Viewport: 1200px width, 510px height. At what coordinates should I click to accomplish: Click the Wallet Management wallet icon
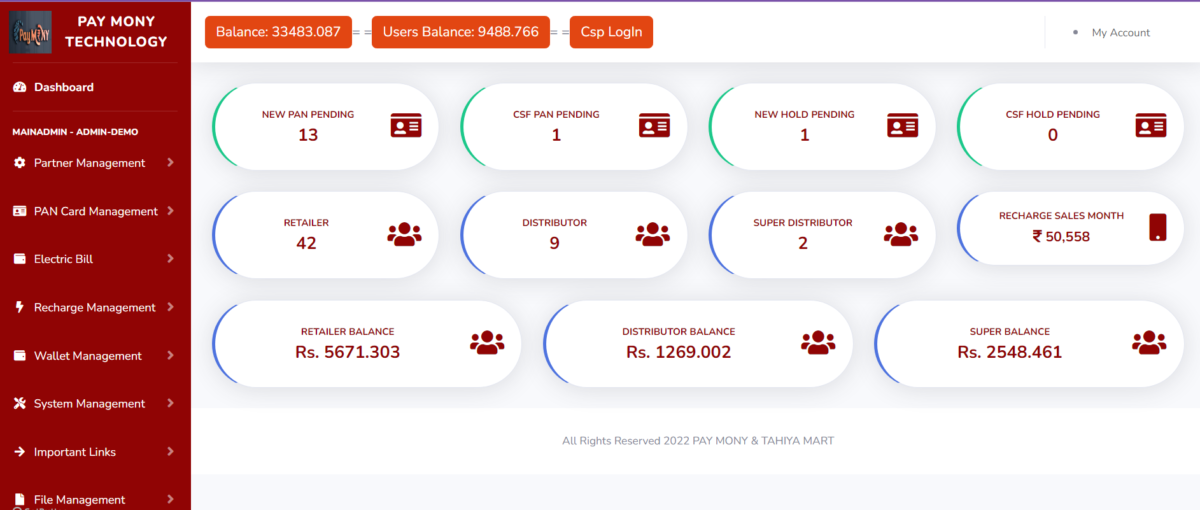(x=19, y=355)
